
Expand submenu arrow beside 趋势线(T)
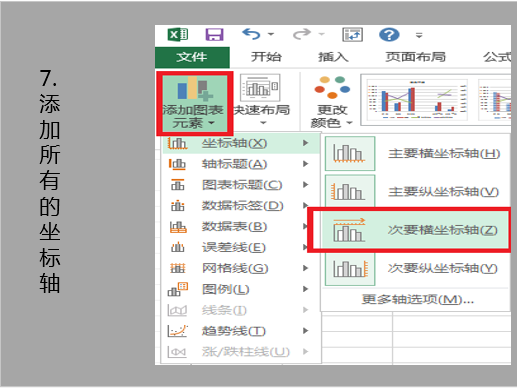(x=305, y=331)
